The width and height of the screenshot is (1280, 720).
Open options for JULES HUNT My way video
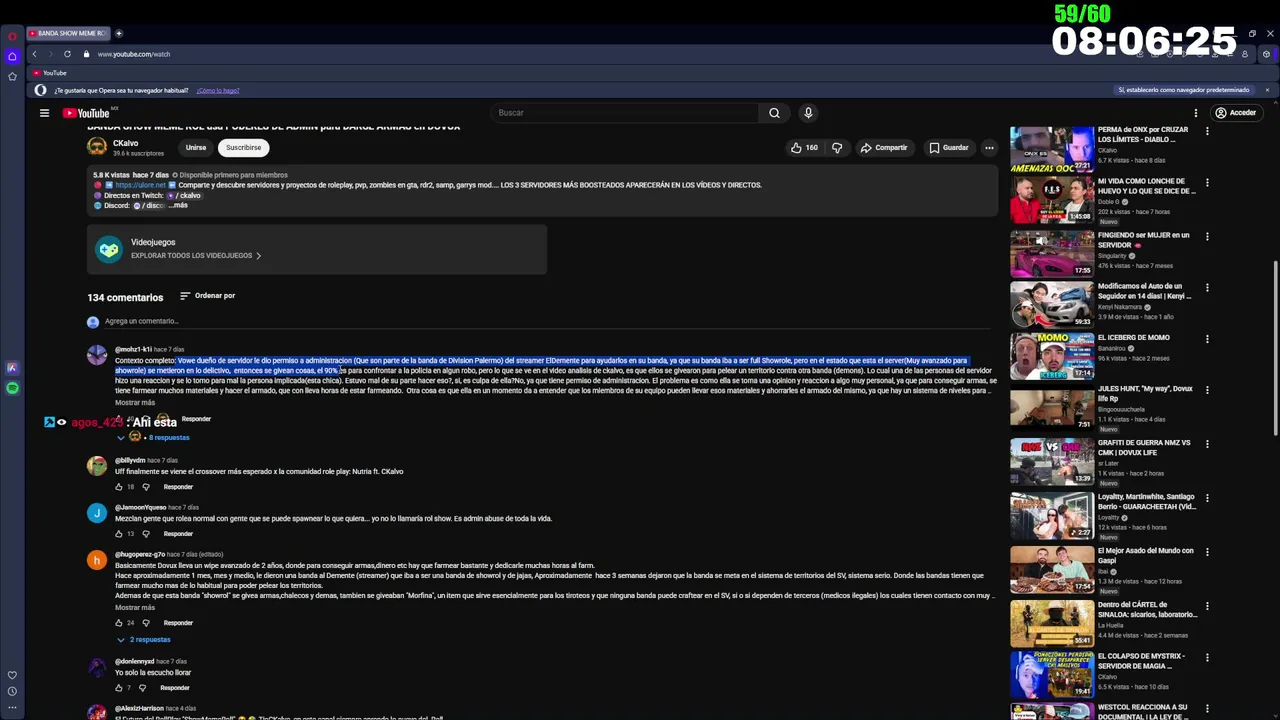(1207, 390)
